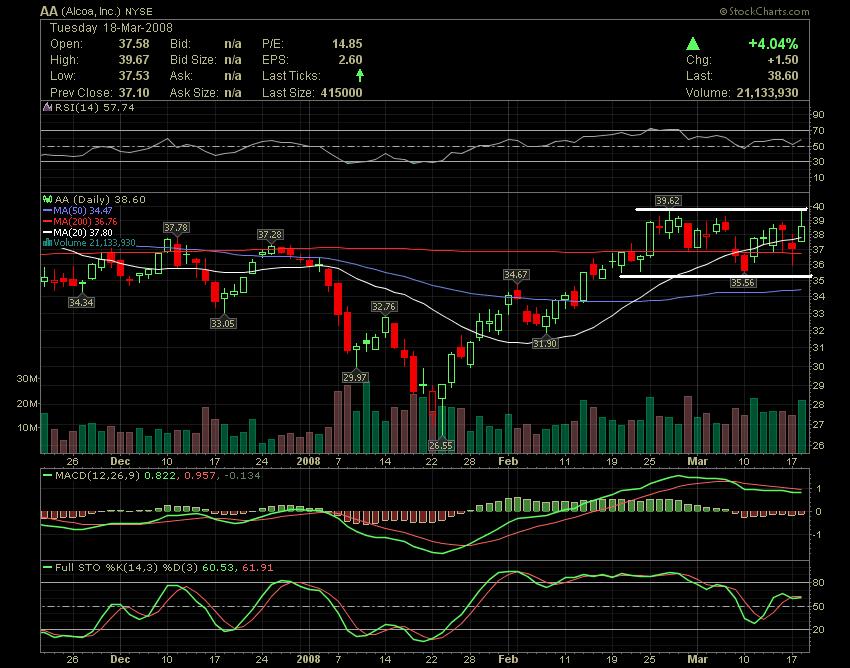The height and width of the screenshot is (668, 850).
Task: Click the +4.04% percent change
Action: pos(773,44)
